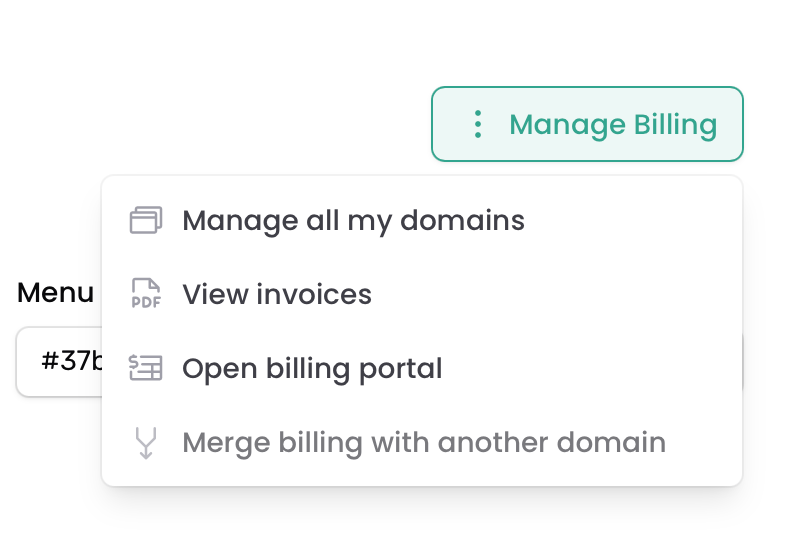Click the Menu color label
Viewport: 788px width, 538px height.
[55, 292]
